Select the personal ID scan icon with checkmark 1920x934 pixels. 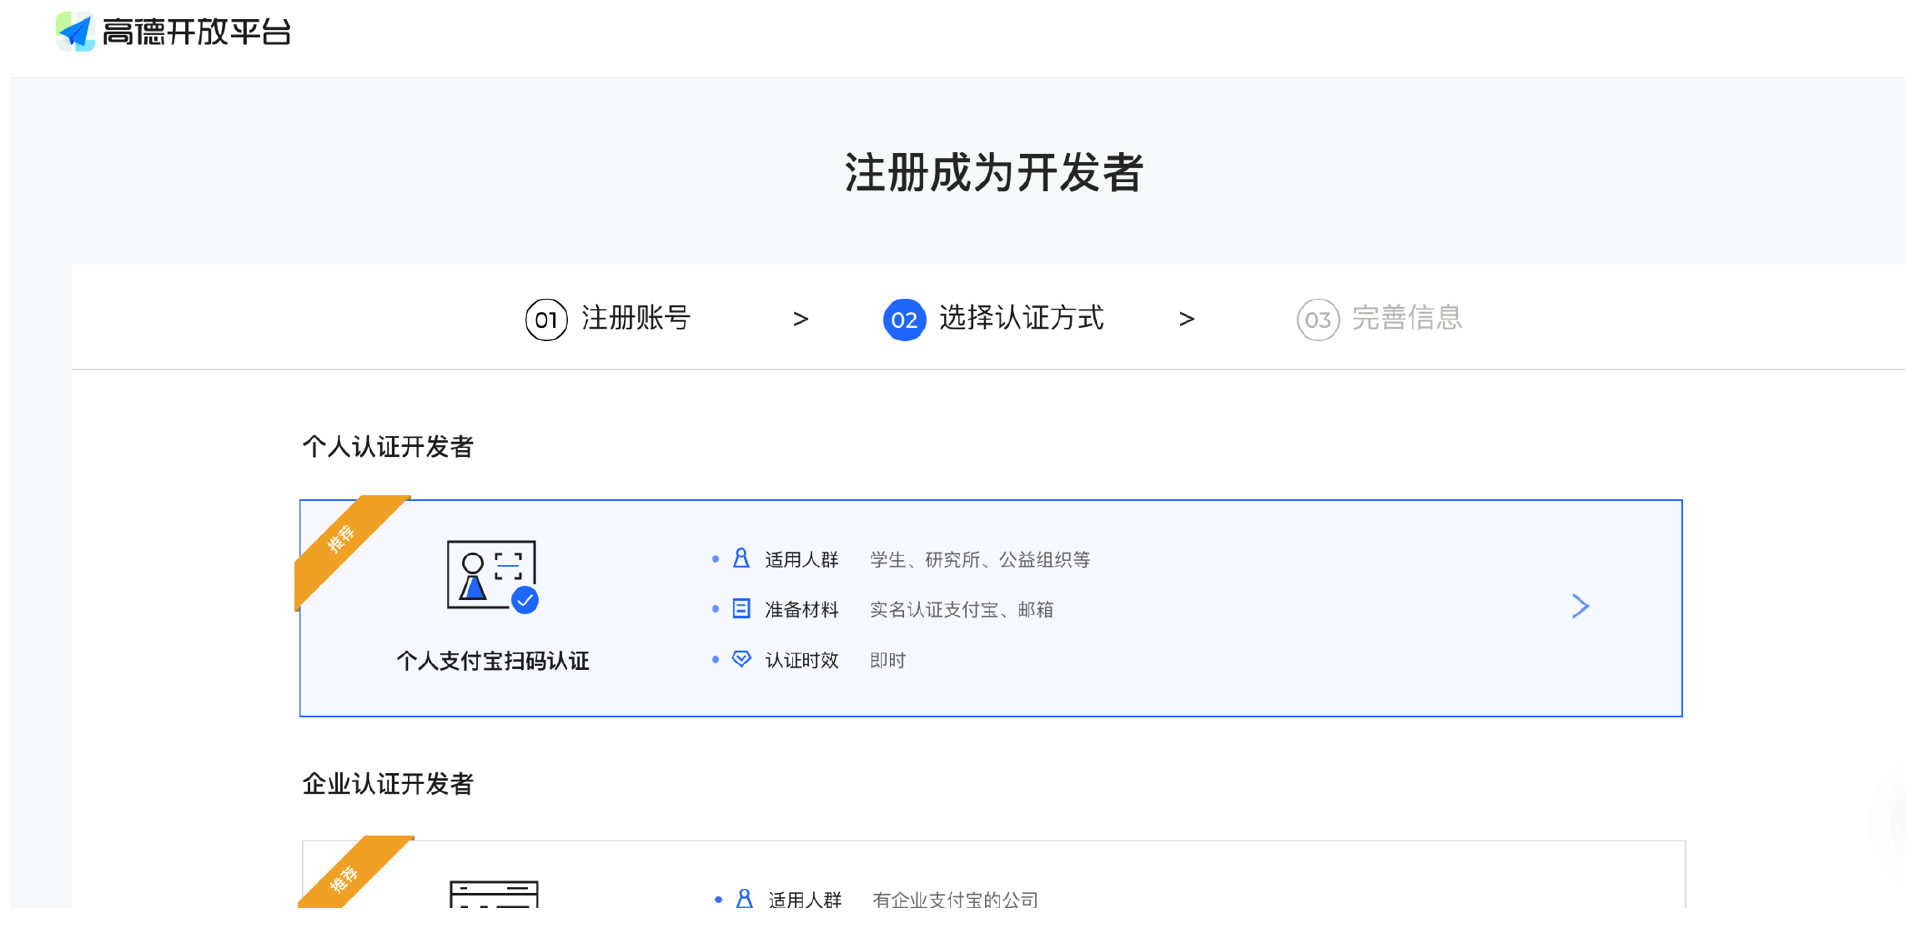492,576
